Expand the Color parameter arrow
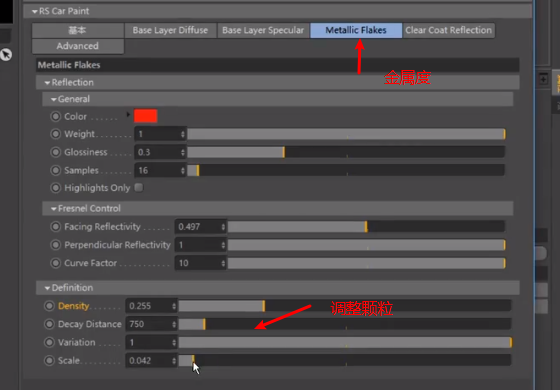 [128, 115]
